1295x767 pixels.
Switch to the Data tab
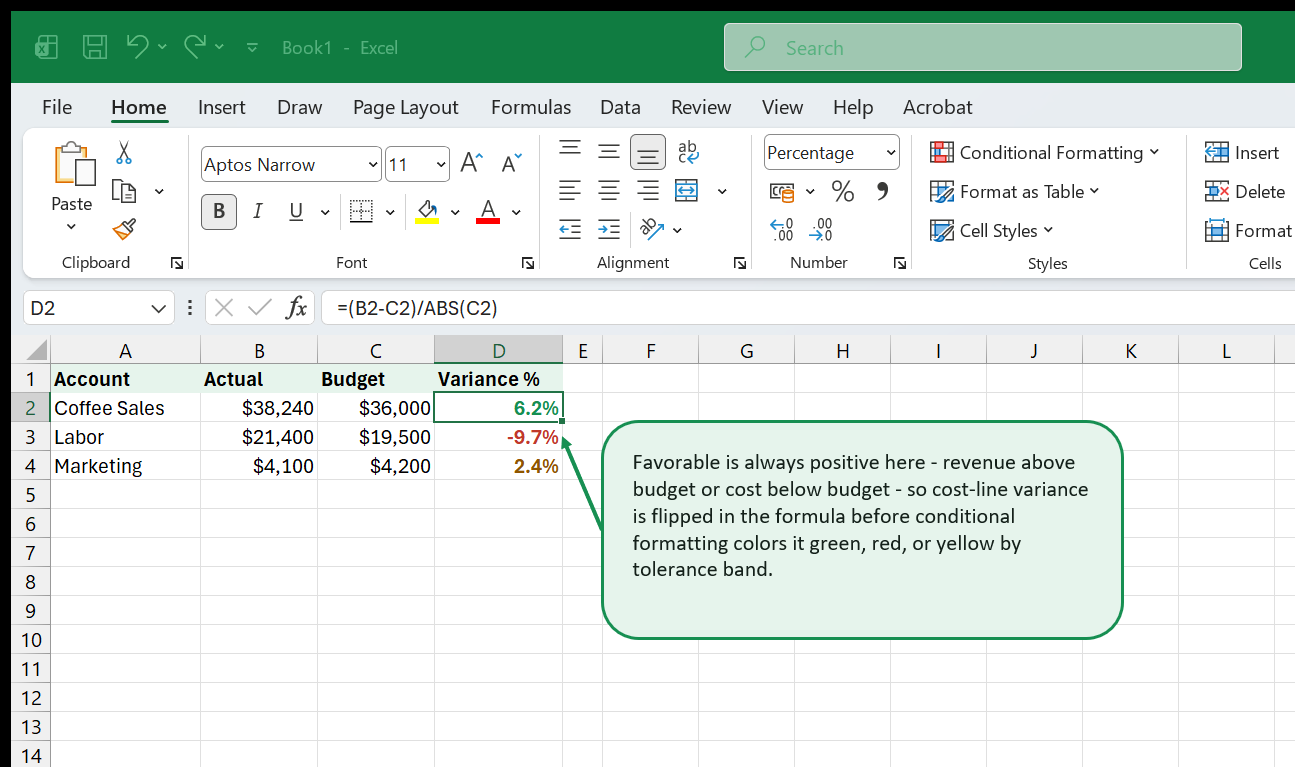coord(620,107)
